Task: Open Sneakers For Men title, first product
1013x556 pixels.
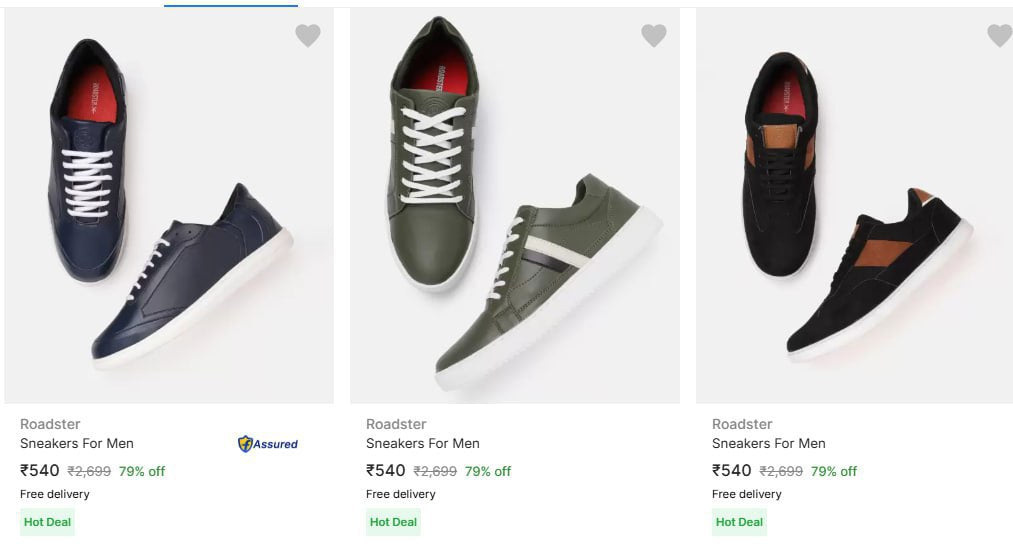Action: 77,443
